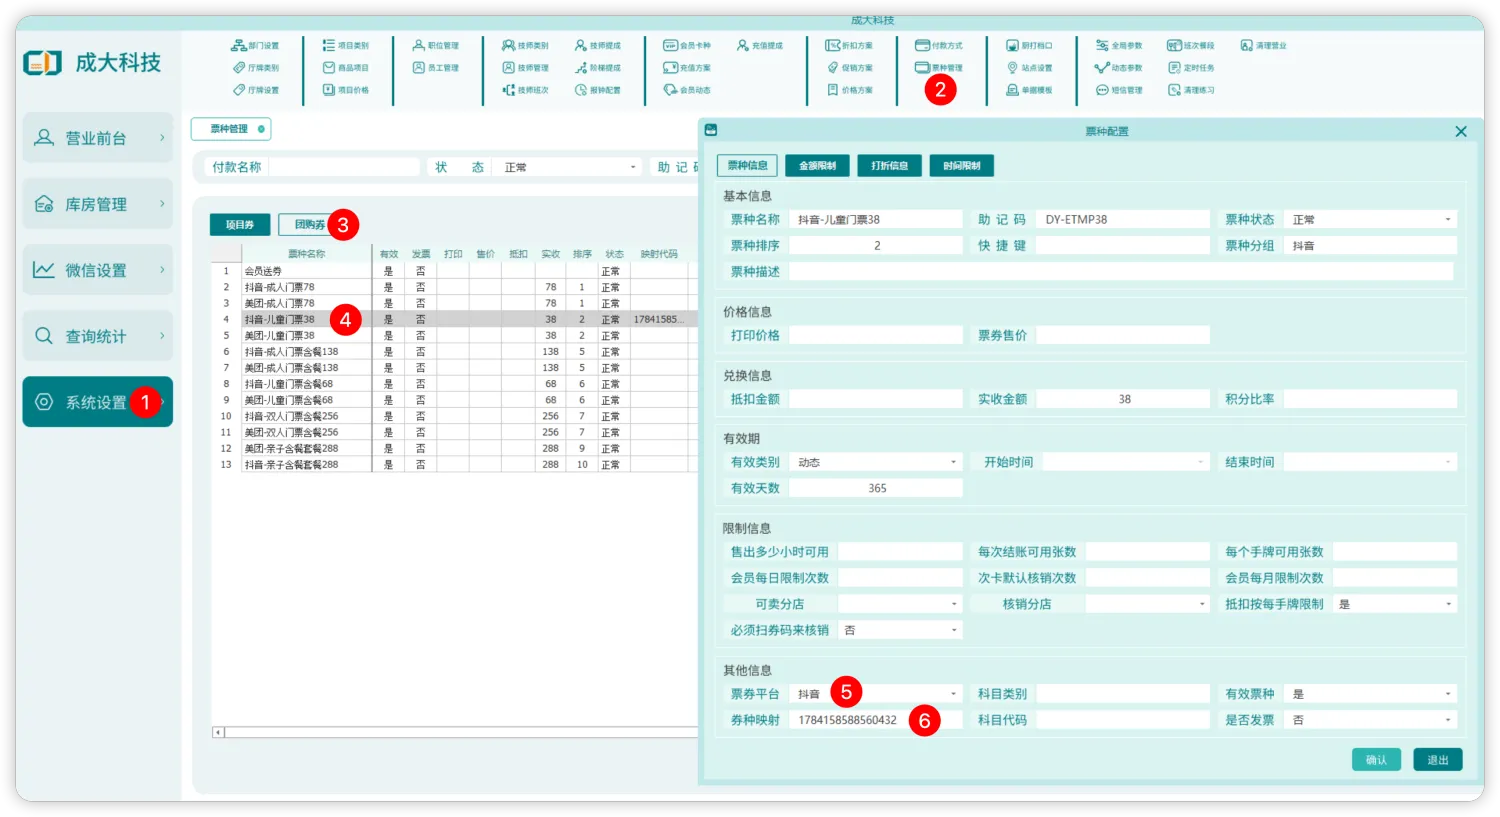The width and height of the screenshot is (1500, 817).
Task: Open 营业前台 in the sidebar
Action: click(98, 138)
